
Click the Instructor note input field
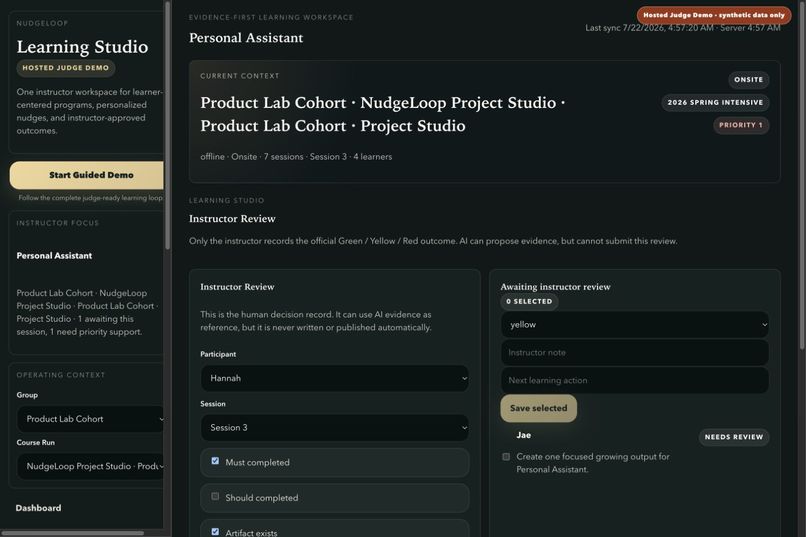[635, 353]
